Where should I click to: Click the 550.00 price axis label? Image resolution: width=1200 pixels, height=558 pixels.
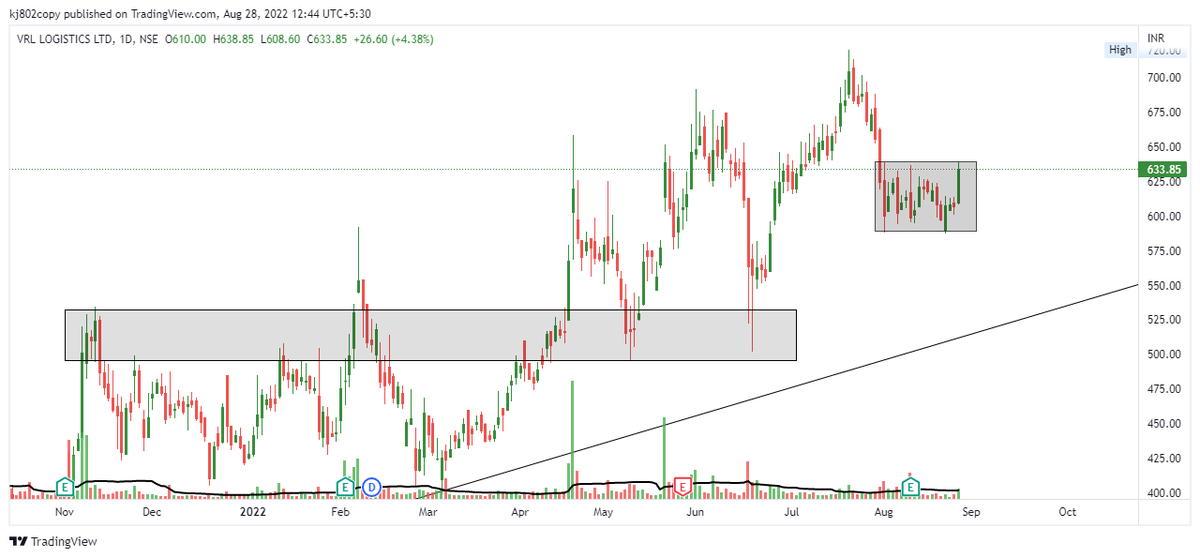pos(1162,285)
